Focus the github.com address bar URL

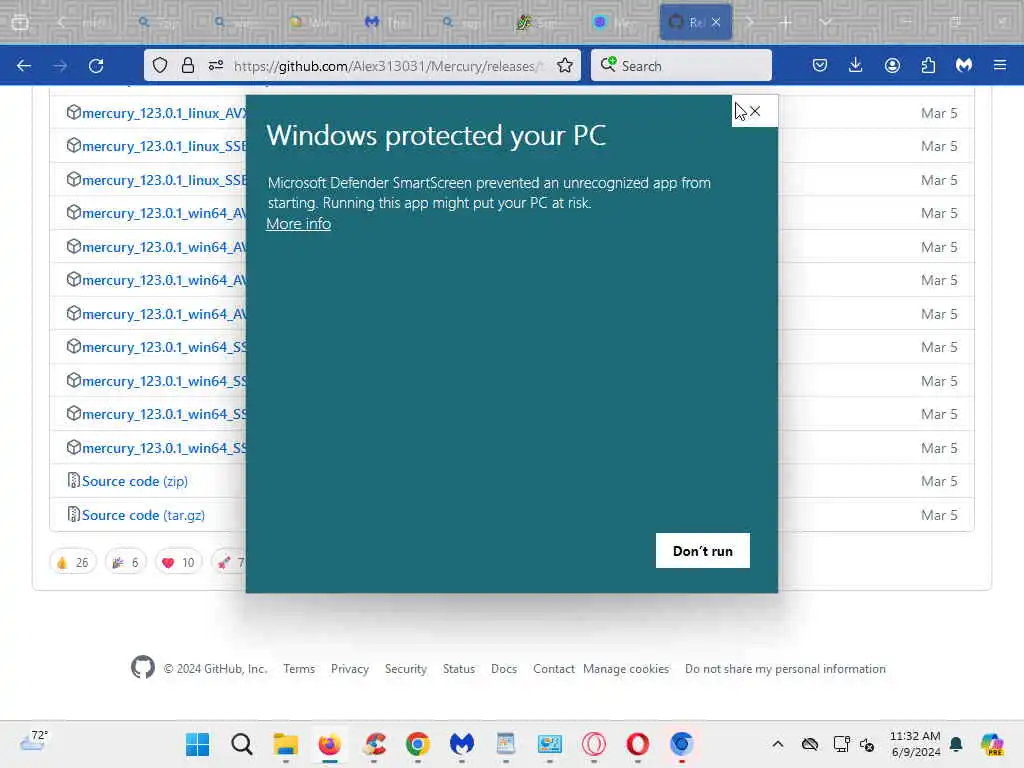coord(388,65)
